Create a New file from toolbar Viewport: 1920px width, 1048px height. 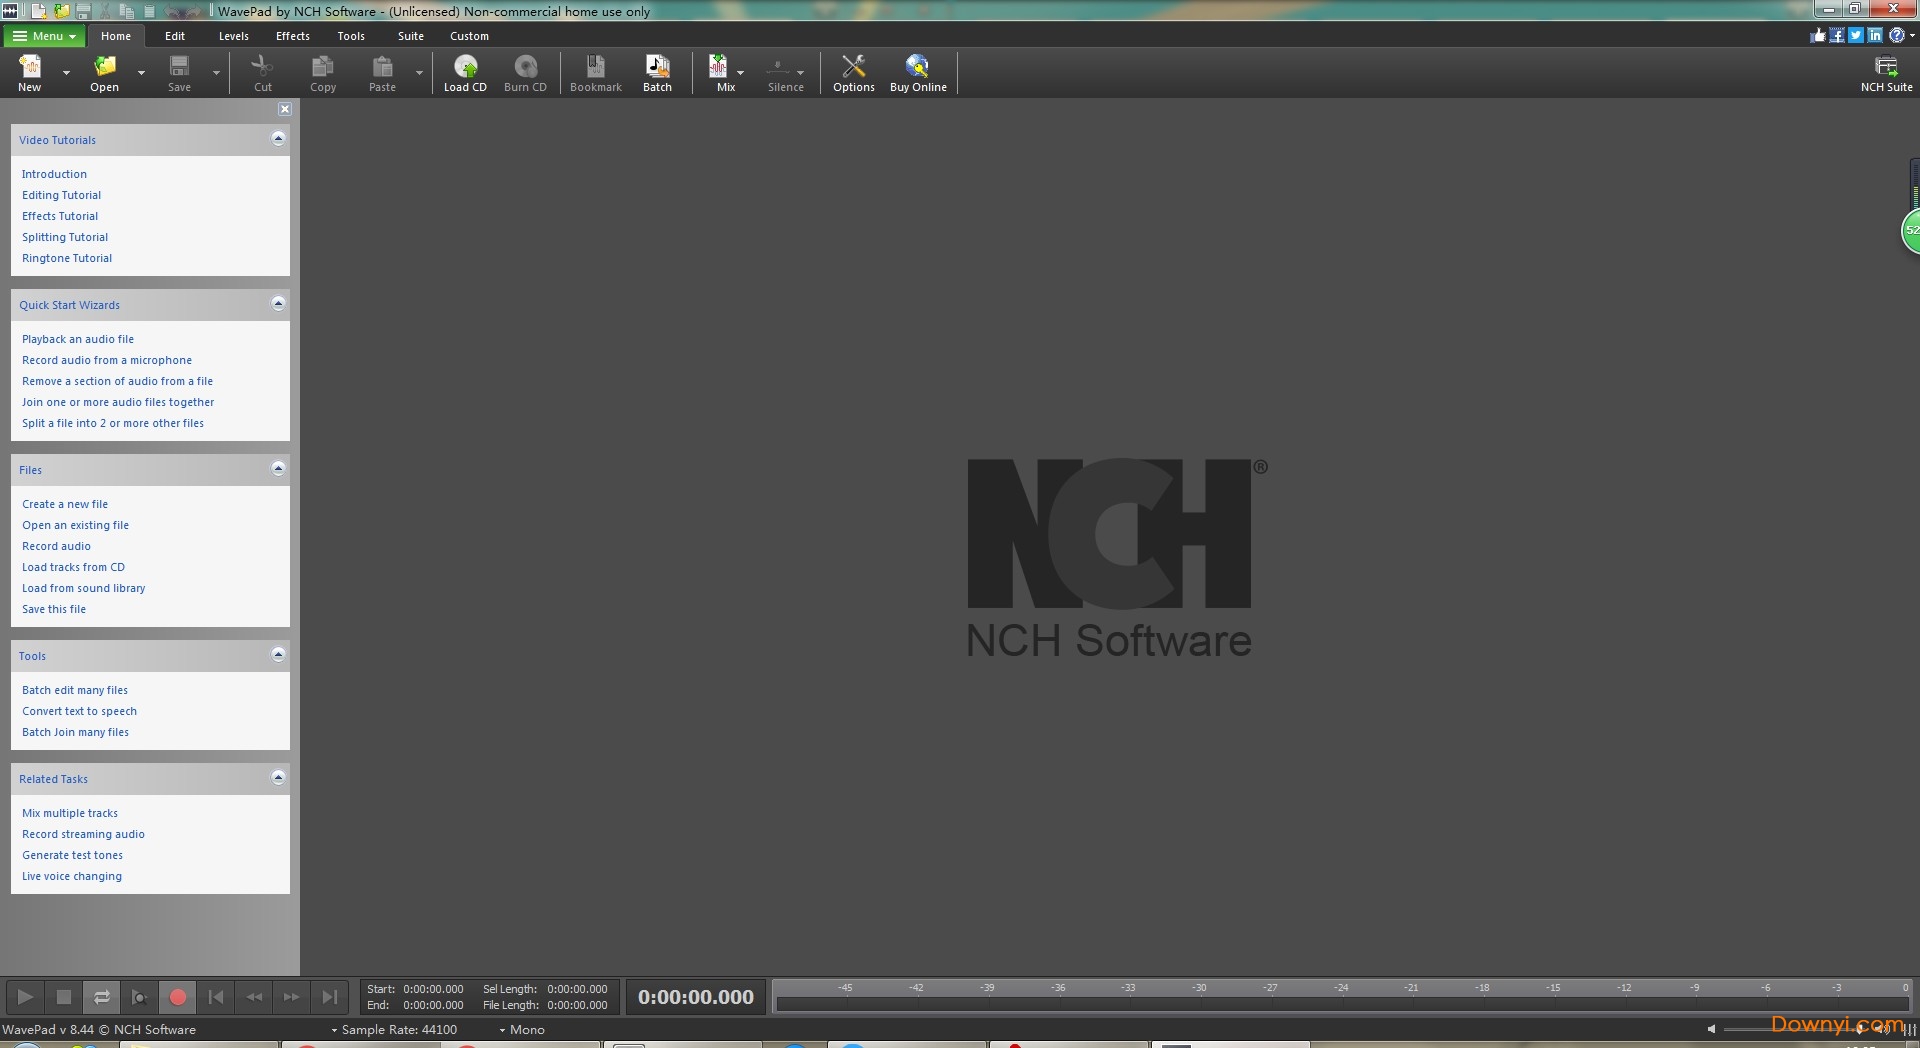pos(30,73)
